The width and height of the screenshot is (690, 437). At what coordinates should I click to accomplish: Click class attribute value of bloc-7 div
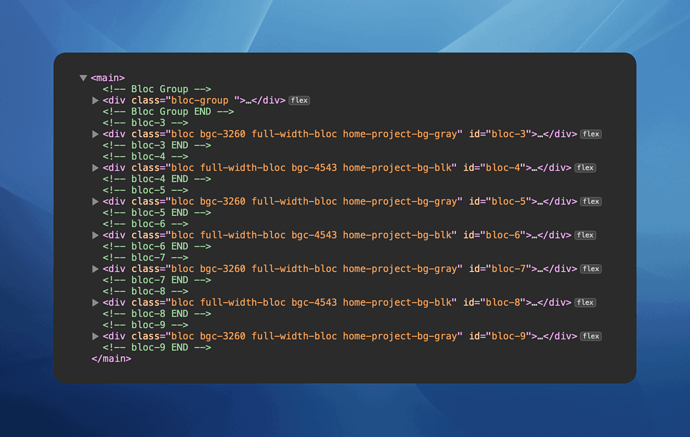tap(314, 269)
